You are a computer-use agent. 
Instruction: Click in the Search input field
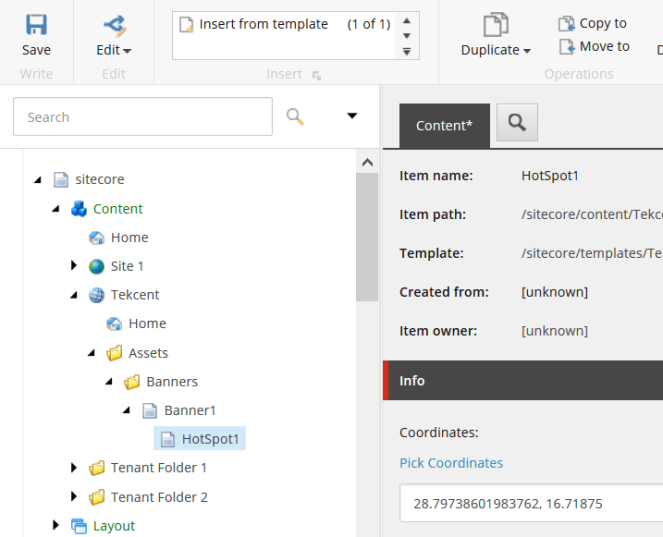(142, 117)
